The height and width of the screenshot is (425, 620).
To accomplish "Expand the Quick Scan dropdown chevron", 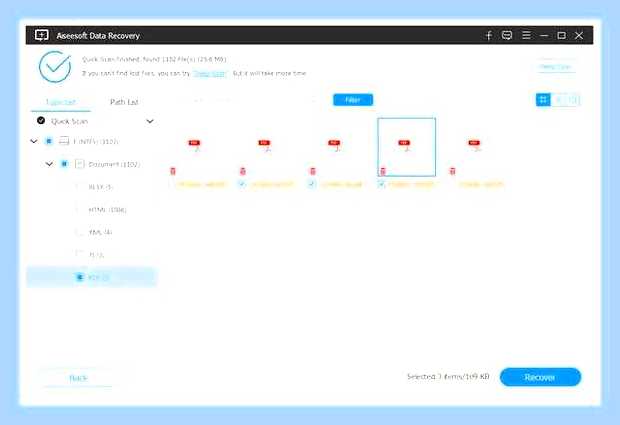I will [x=150, y=121].
